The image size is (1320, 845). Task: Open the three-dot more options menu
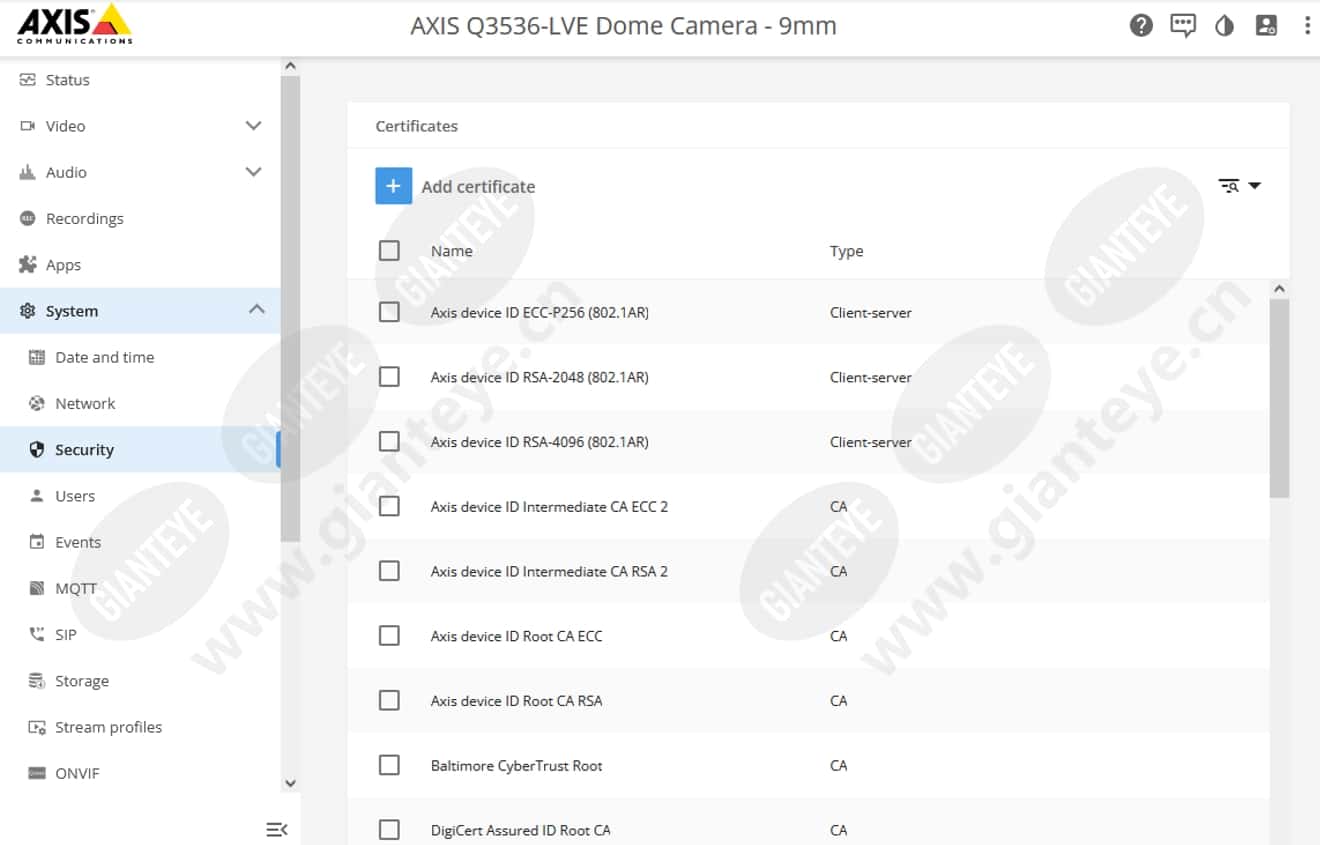pos(1307,26)
